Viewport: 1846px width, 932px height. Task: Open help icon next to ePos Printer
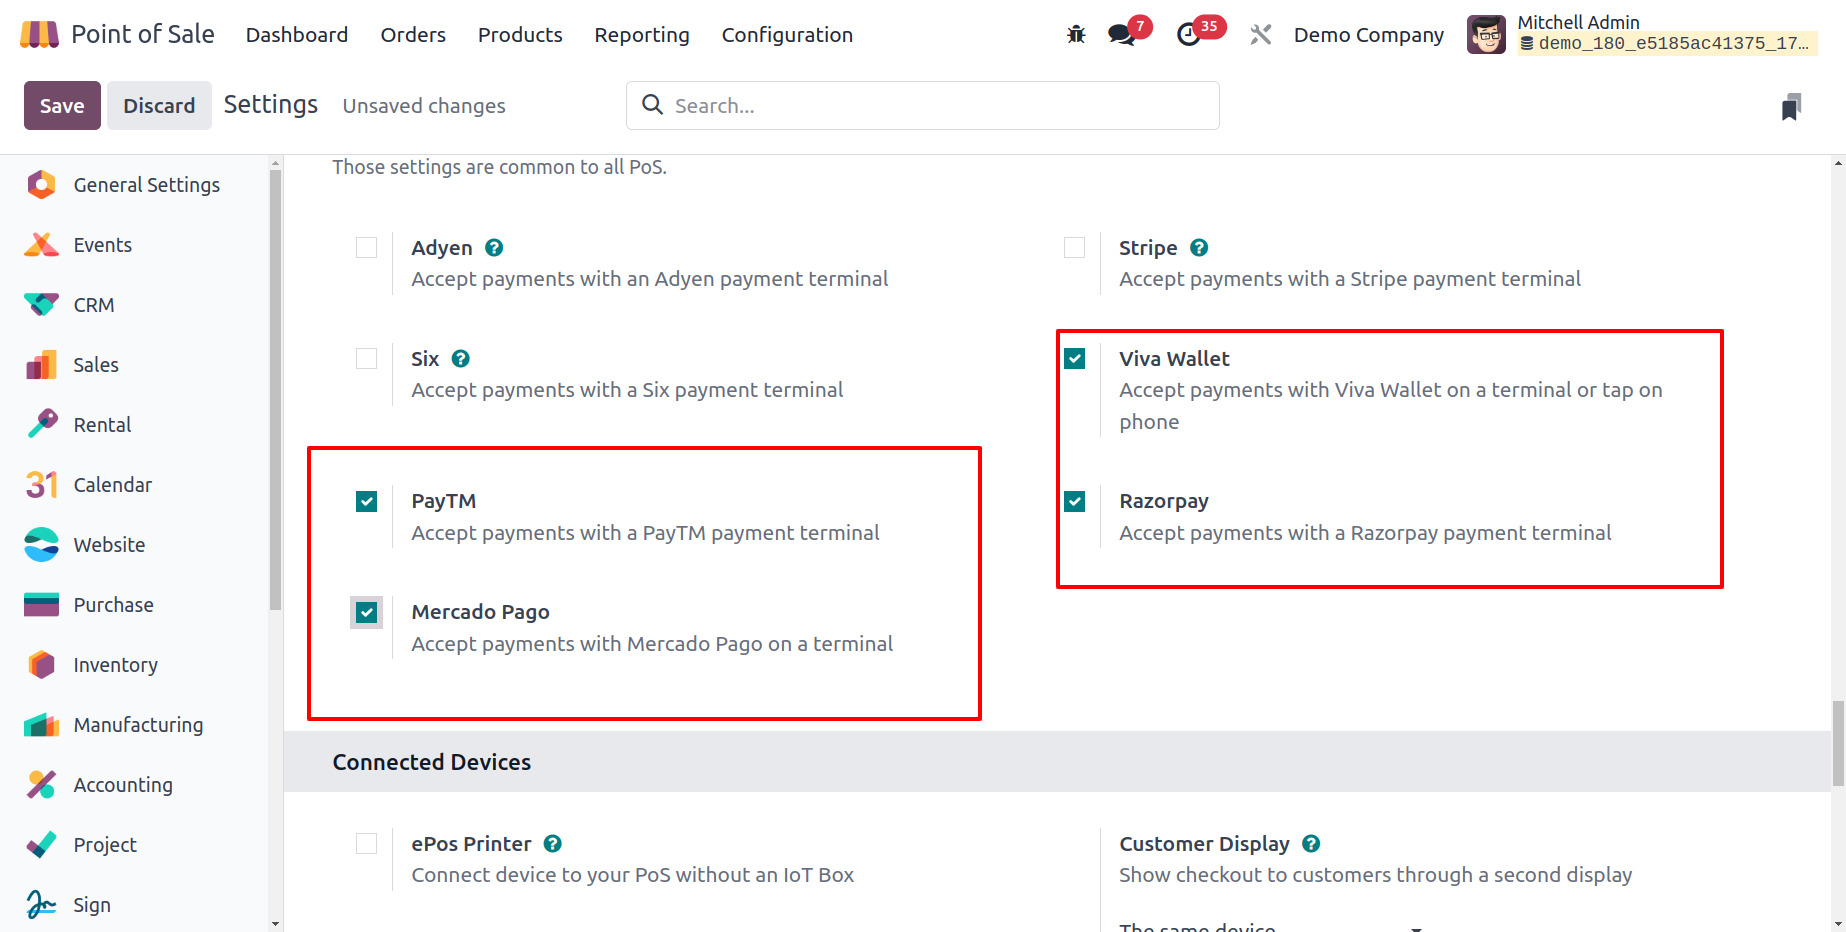[553, 844]
